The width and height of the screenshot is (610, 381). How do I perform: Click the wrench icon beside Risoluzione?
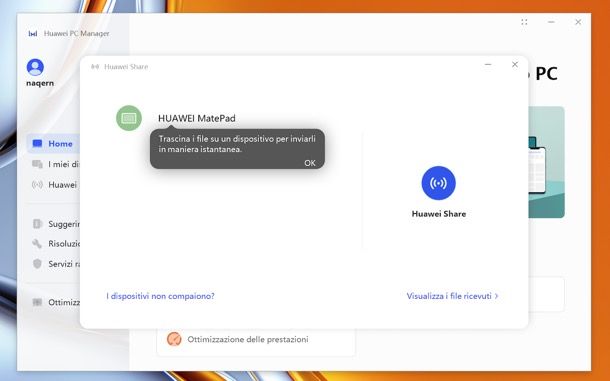click(37, 244)
